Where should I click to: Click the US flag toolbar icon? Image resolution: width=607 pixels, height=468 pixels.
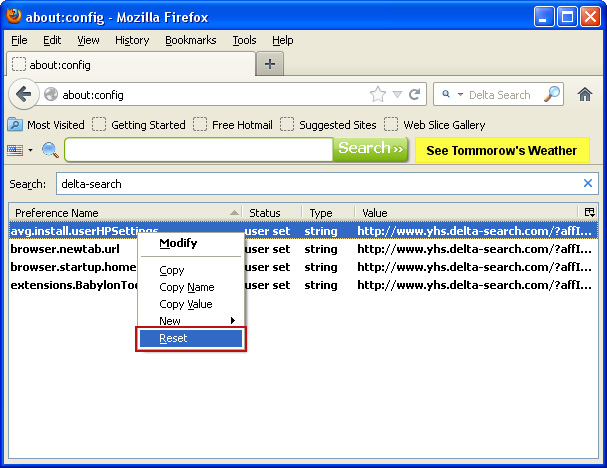[15, 150]
